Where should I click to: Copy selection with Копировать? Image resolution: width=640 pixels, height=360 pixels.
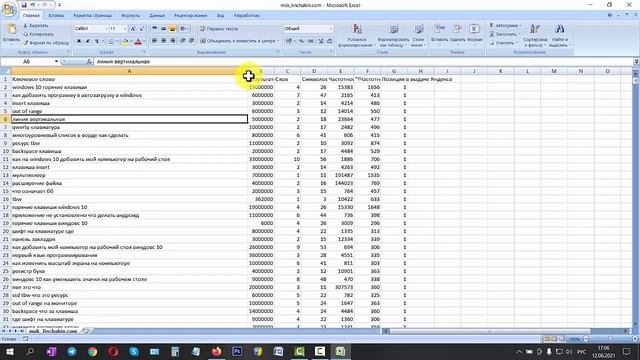click(38, 34)
